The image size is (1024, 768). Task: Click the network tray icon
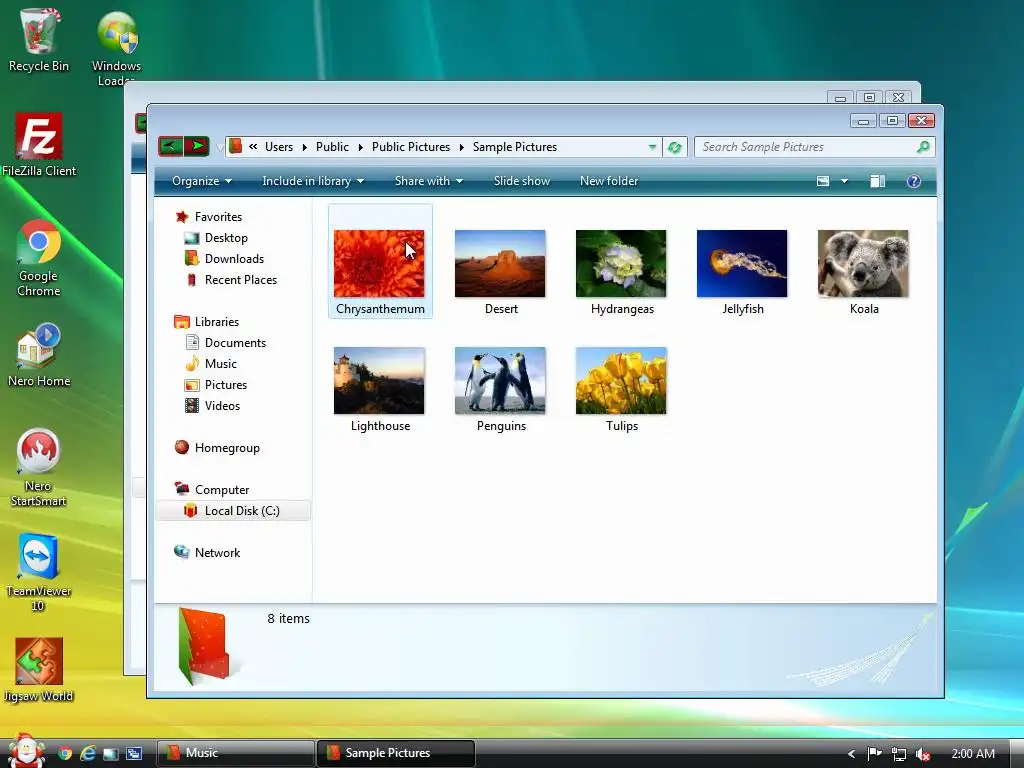coord(899,754)
